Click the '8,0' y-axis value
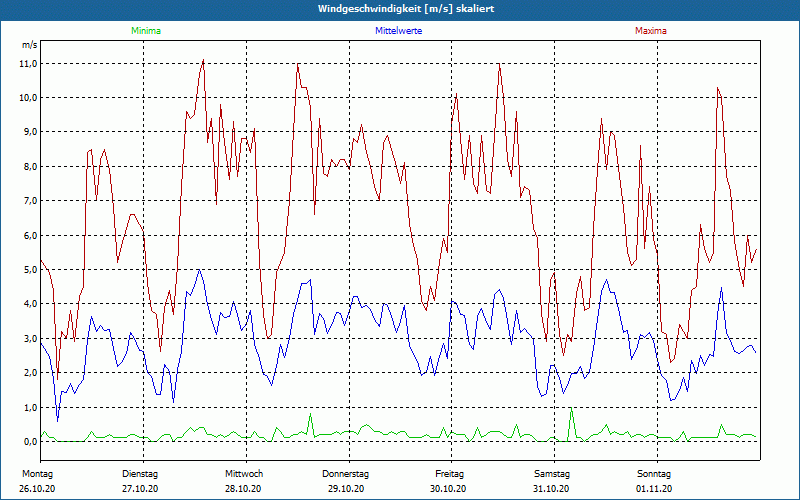Viewport: 800px width, 500px height. [30, 167]
